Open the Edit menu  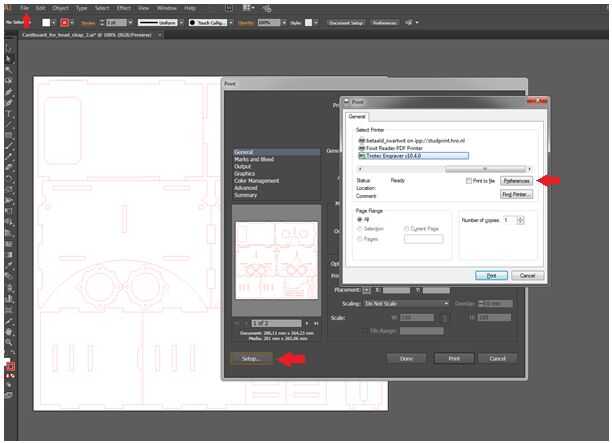point(40,8)
